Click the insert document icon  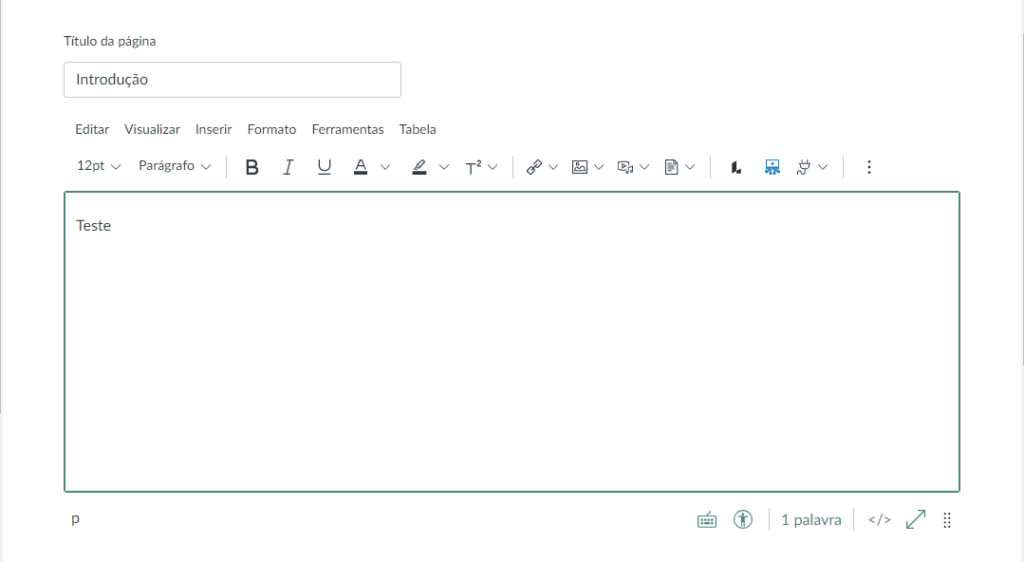click(672, 167)
